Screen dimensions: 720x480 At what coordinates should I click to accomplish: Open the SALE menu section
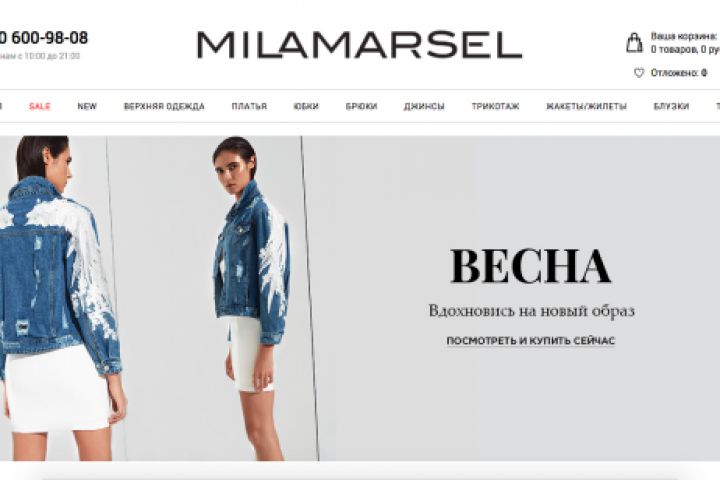[39, 106]
